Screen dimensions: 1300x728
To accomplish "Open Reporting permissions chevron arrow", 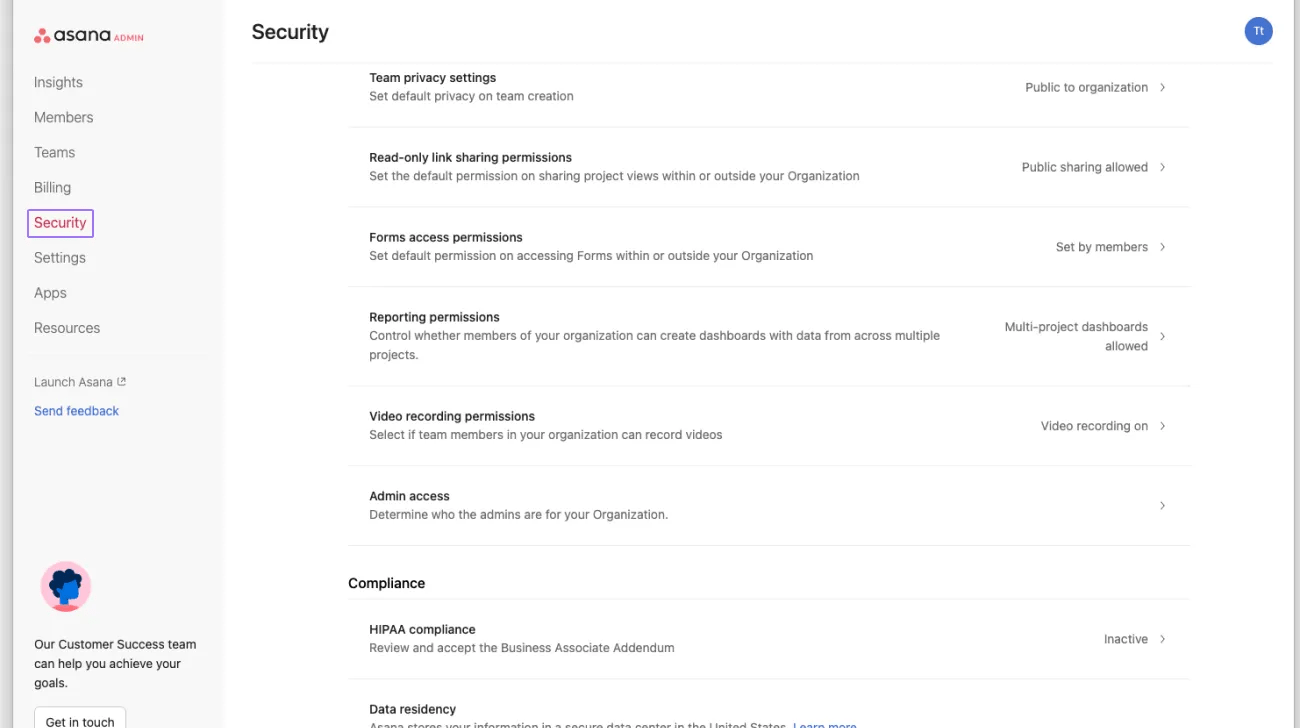I will click(1162, 337).
